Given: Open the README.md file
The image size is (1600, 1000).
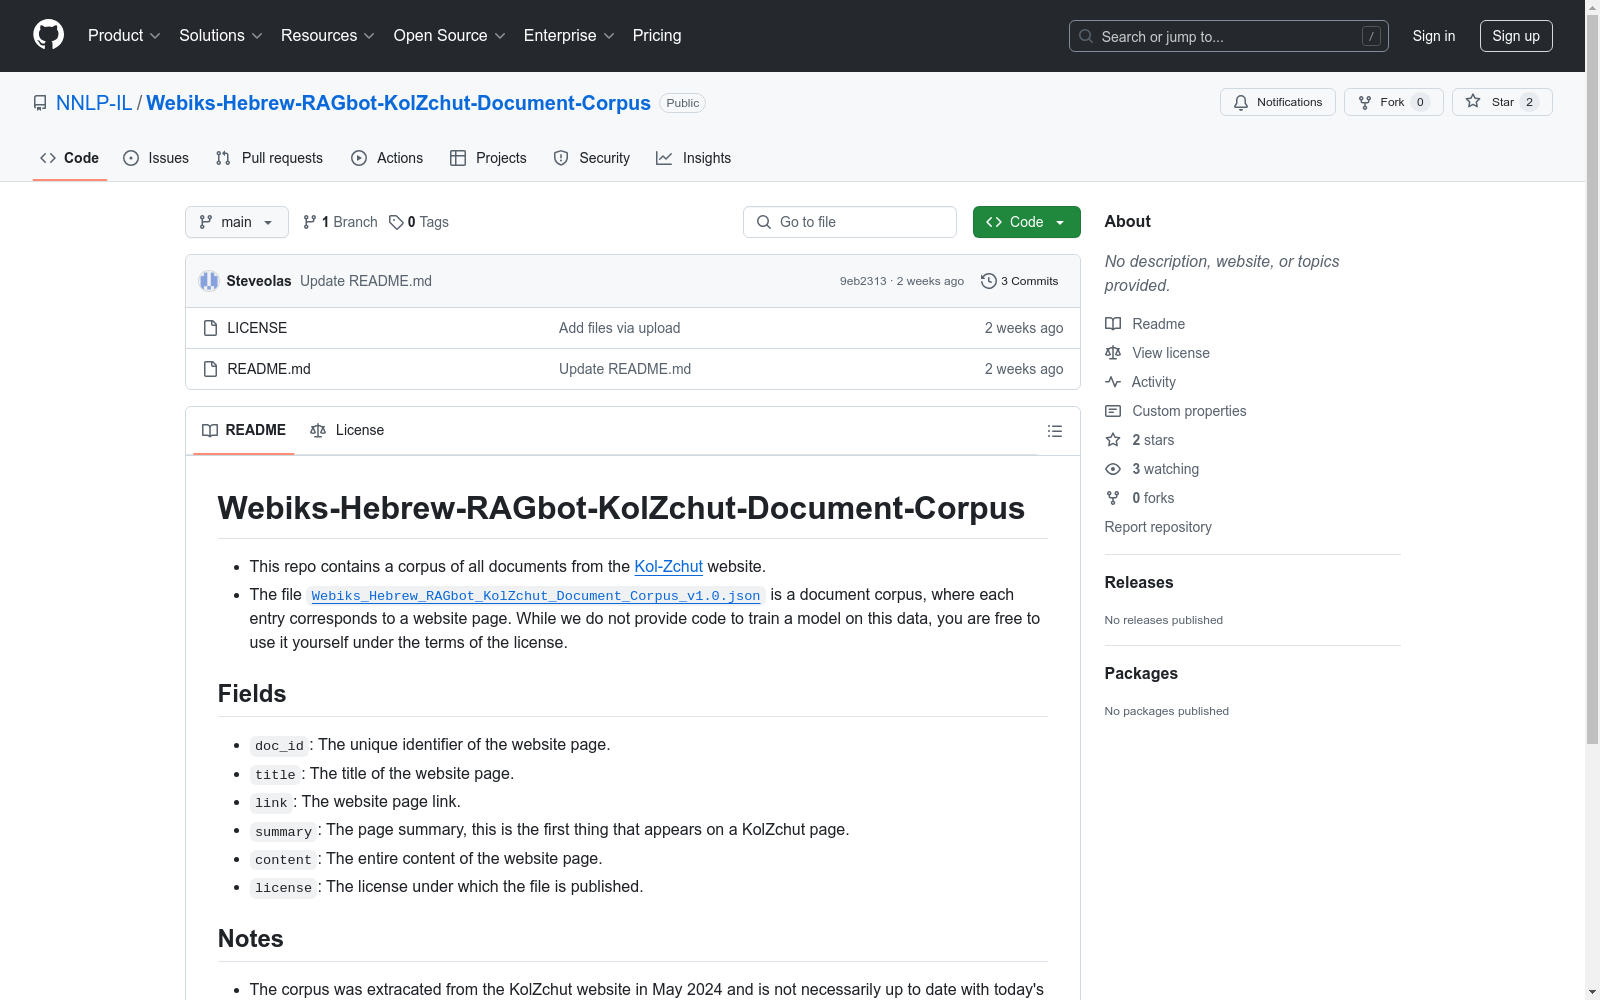Looking at the screenshot, I should [269, 369].
